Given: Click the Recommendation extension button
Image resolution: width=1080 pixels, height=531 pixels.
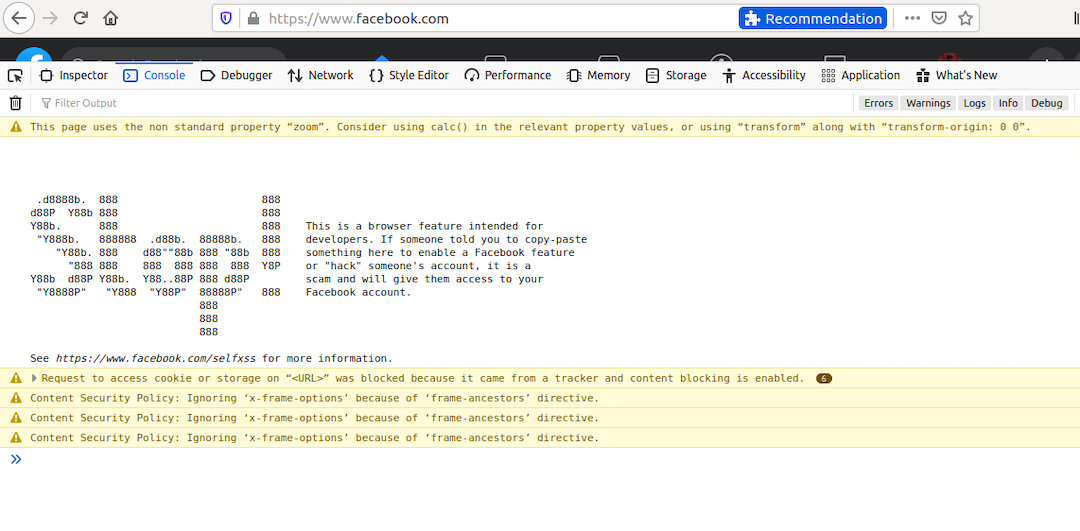Looking at the screenshot, I should click(813, 19).
